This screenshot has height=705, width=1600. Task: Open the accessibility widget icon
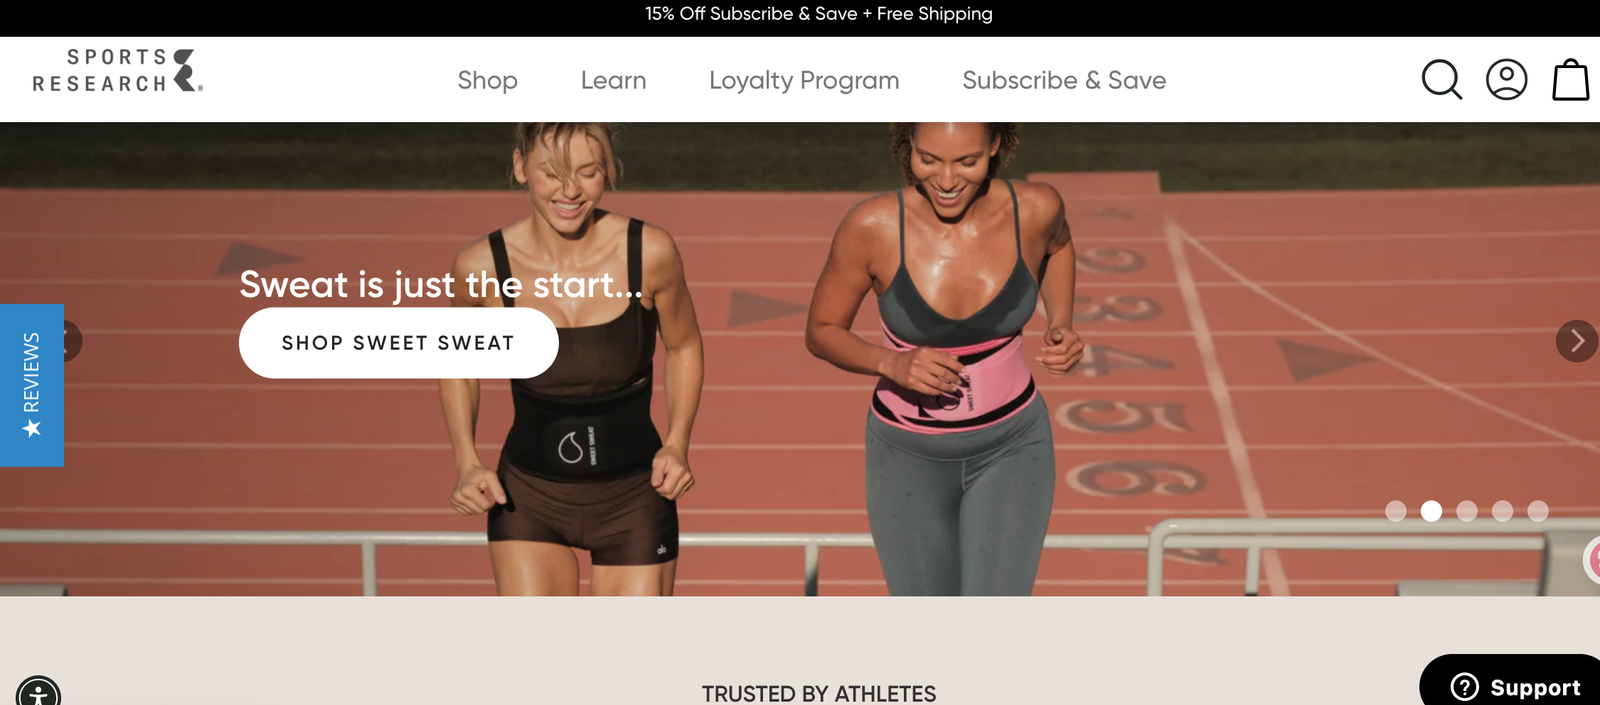[x=38, y=692]
